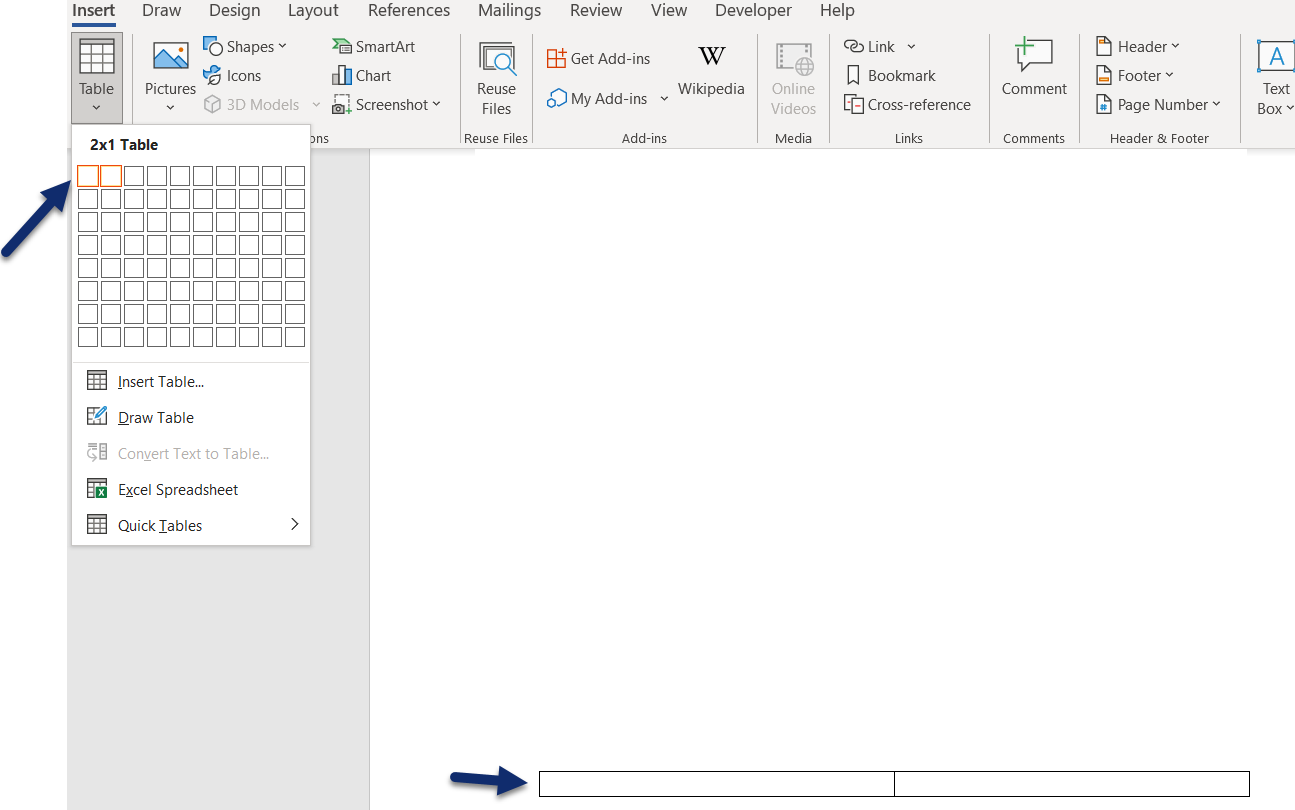Image resolution: width=1295 pixels, height=810 pixels.
Task: Click the Header page icon
Action: click(x=1104, y=46)
